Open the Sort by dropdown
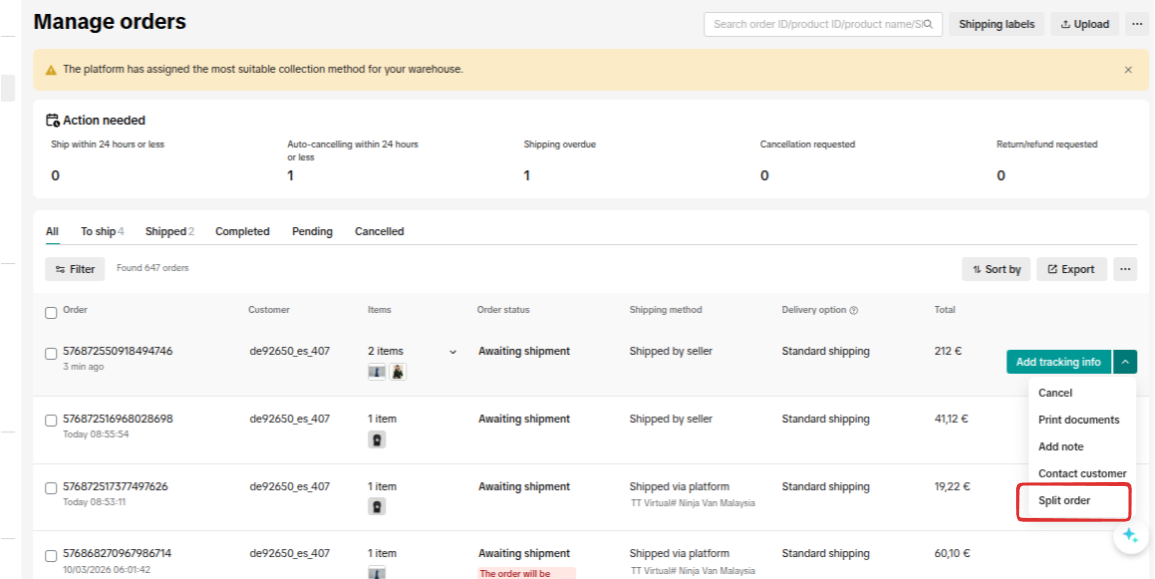The height and width of the screenshot is (579, 1155). (x=996, y=269)
